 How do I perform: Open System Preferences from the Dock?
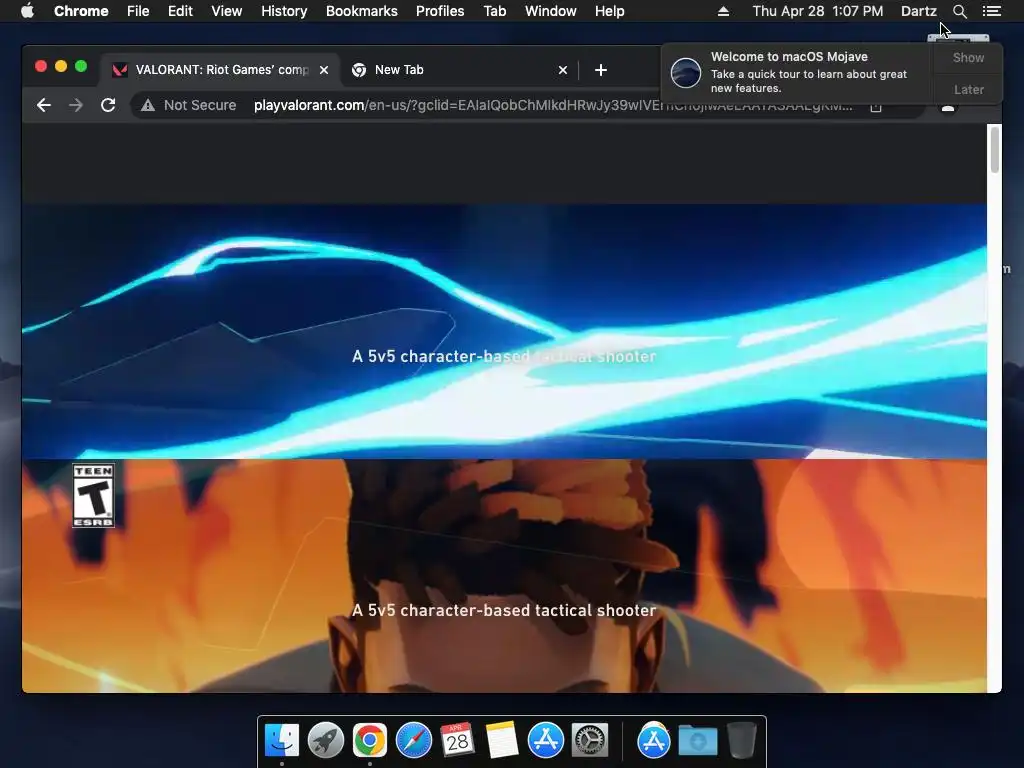pyautogui.click(x=590, y=741)
